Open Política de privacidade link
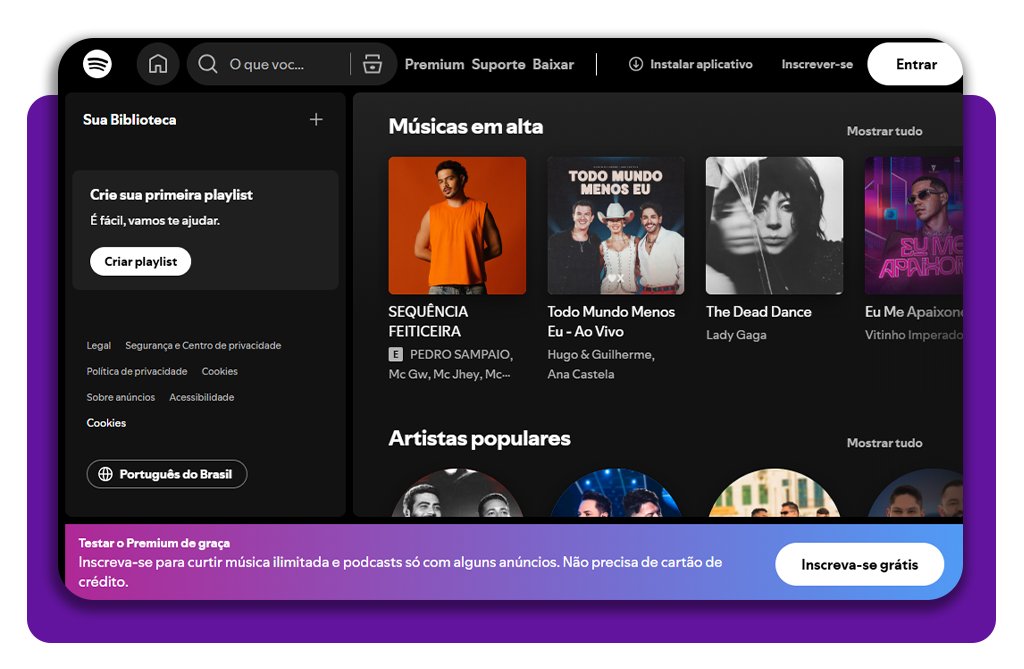Screen dimensions: 1024x669 click(136, 371)
